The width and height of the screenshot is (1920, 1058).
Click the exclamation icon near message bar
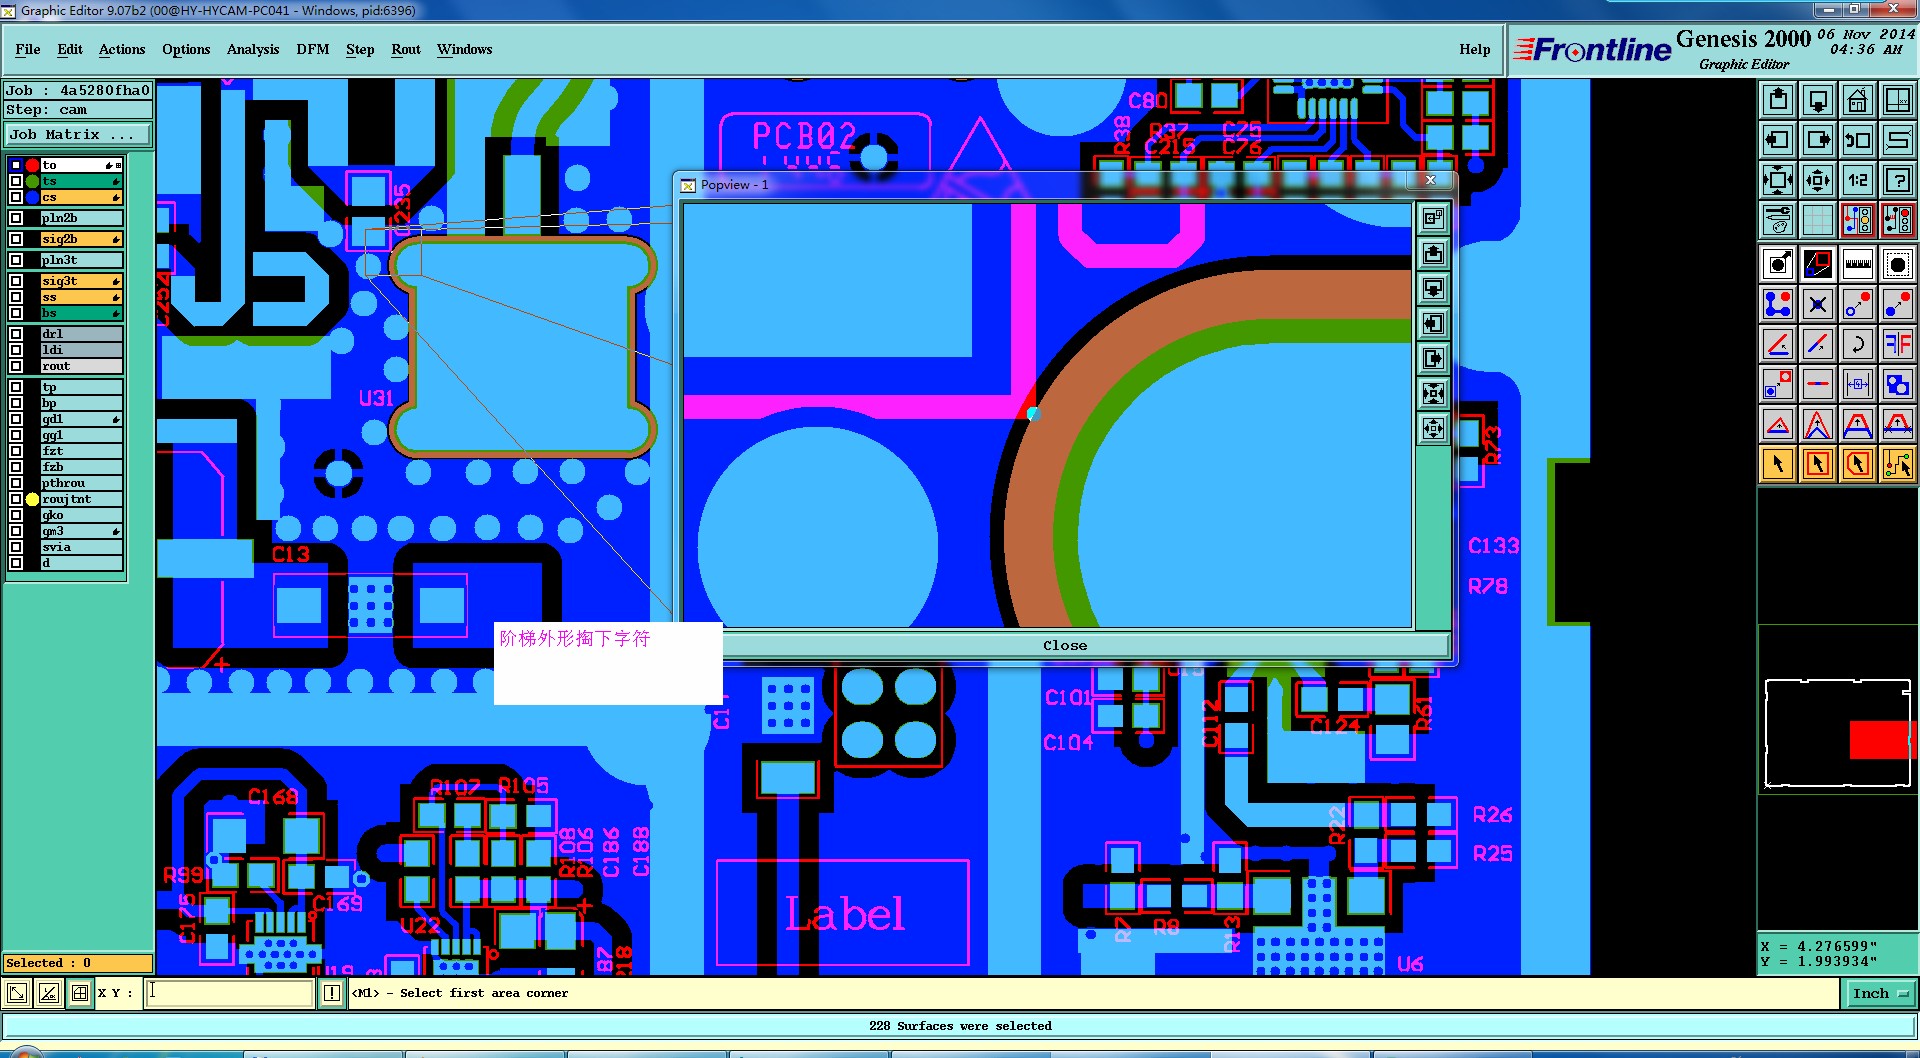coord(332,993)
